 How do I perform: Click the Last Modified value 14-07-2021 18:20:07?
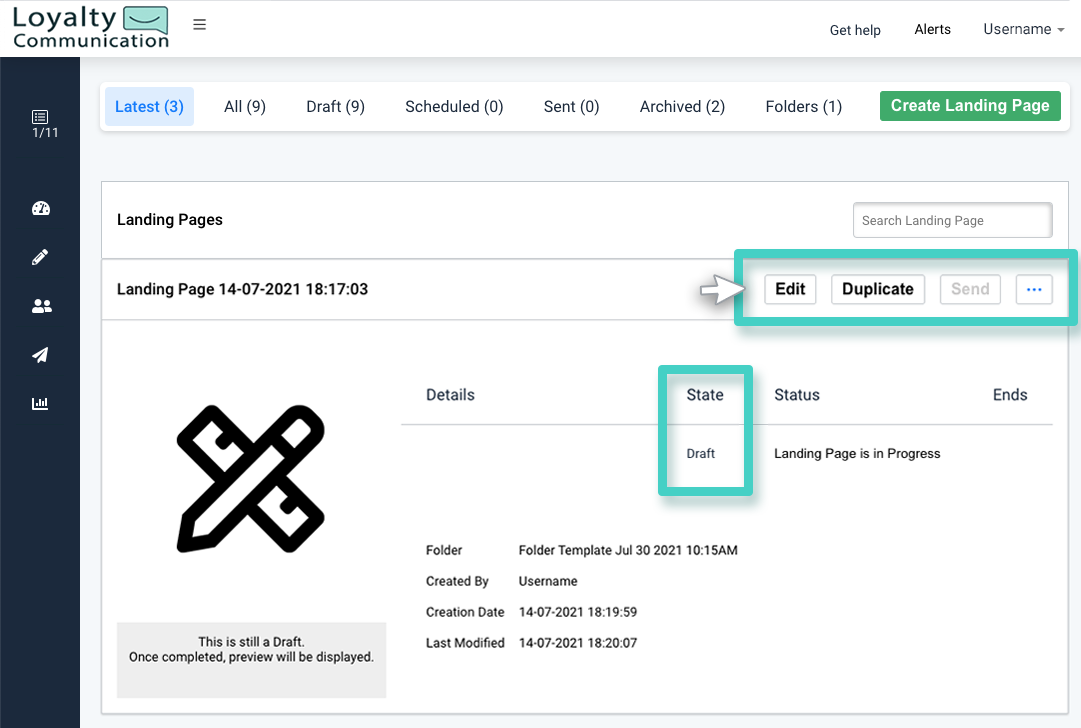click(578, 643)
